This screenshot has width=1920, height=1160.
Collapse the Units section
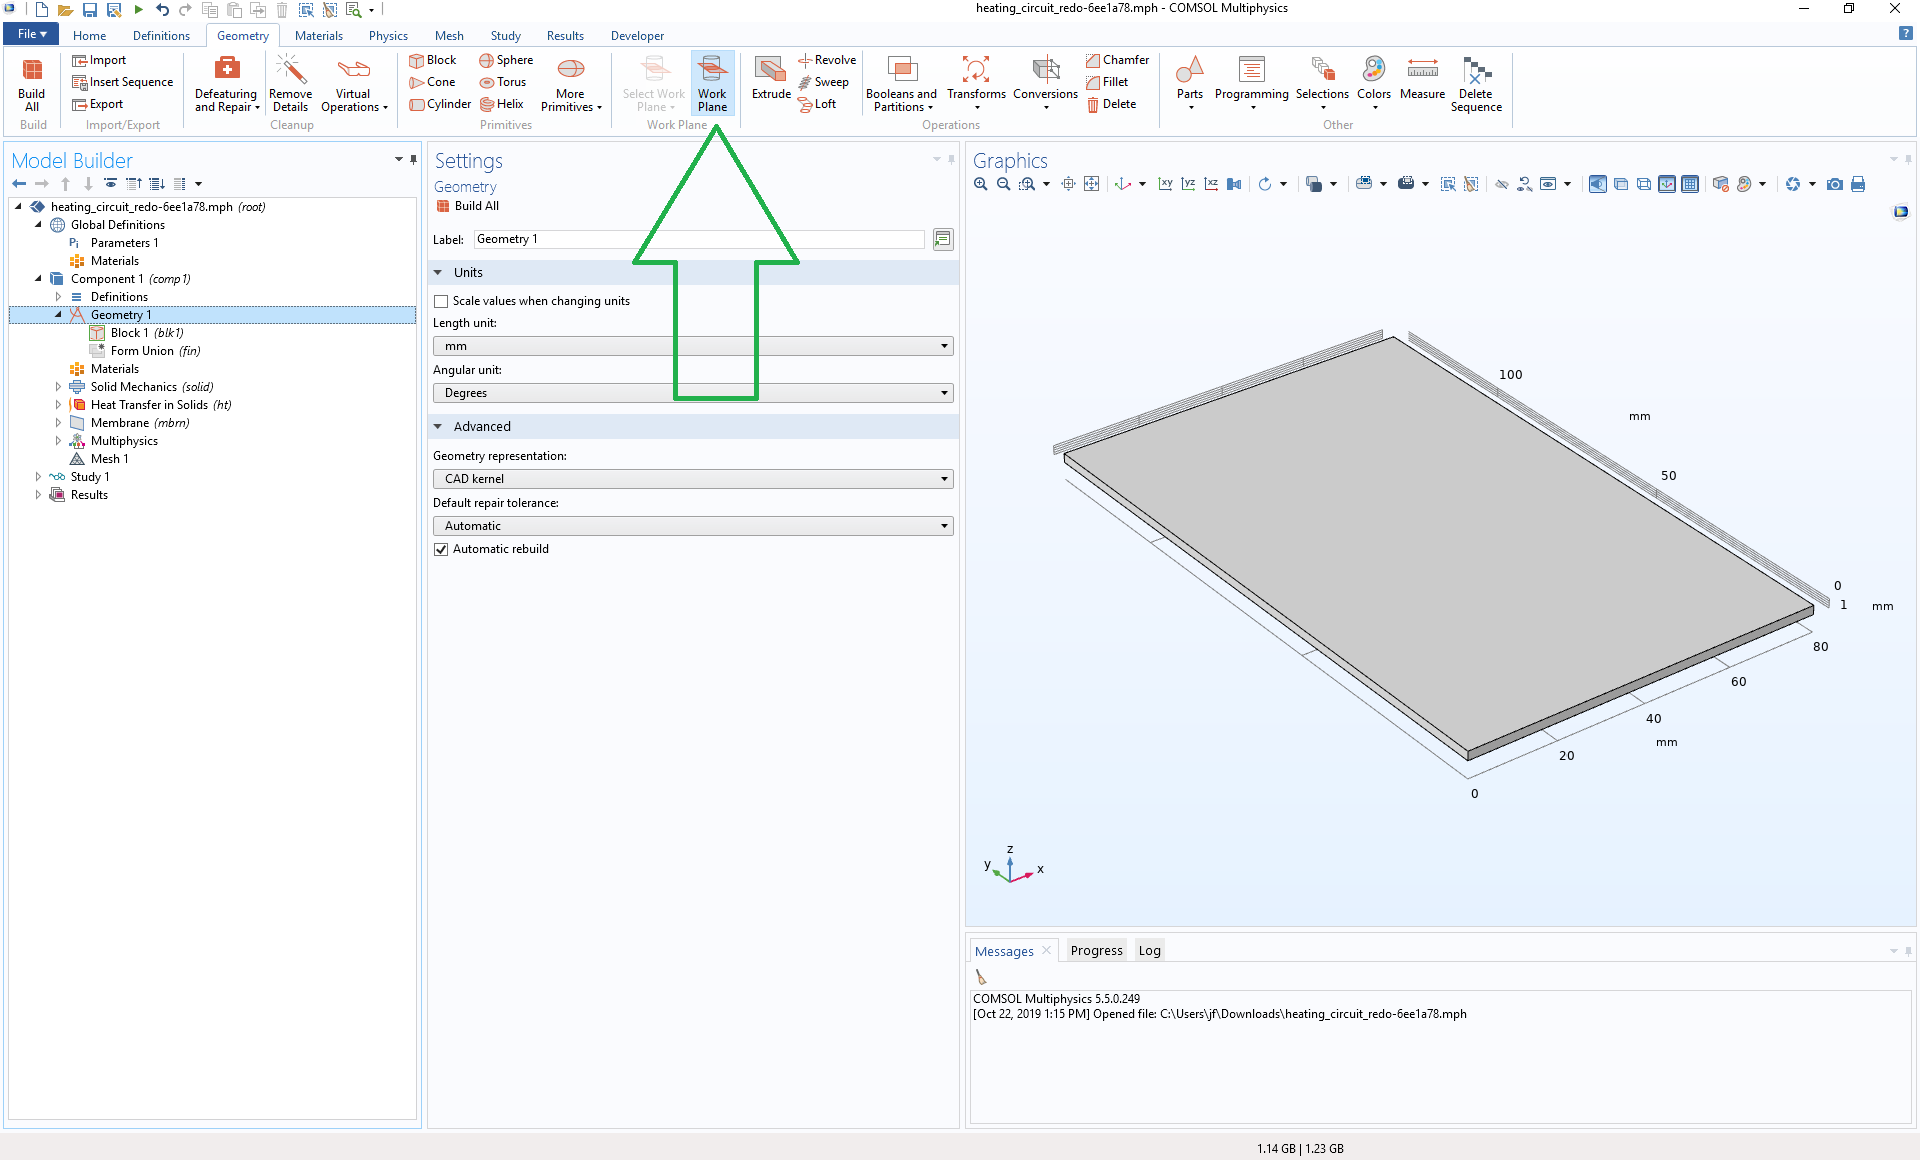pos(438,273)
